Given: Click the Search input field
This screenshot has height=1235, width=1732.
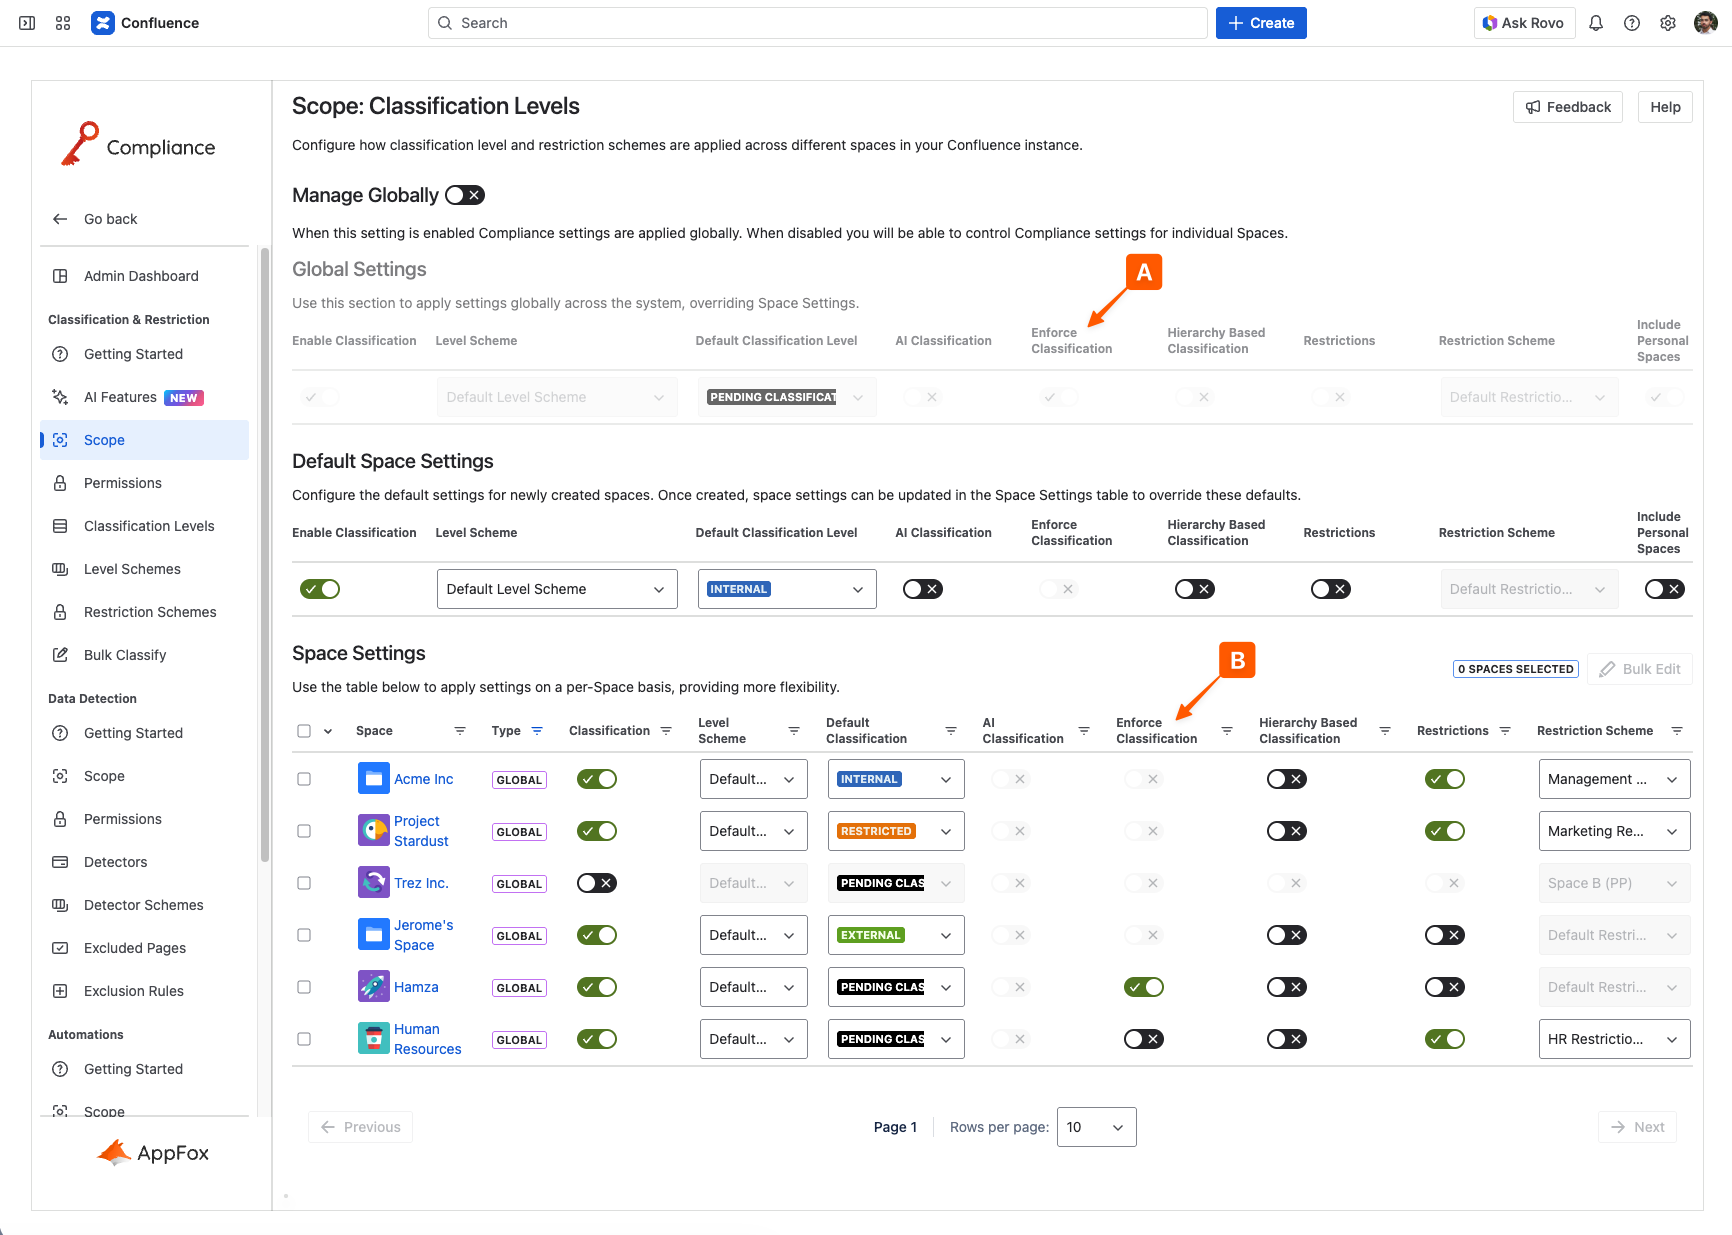Looking at the screenshot, I should click(817, 23).
